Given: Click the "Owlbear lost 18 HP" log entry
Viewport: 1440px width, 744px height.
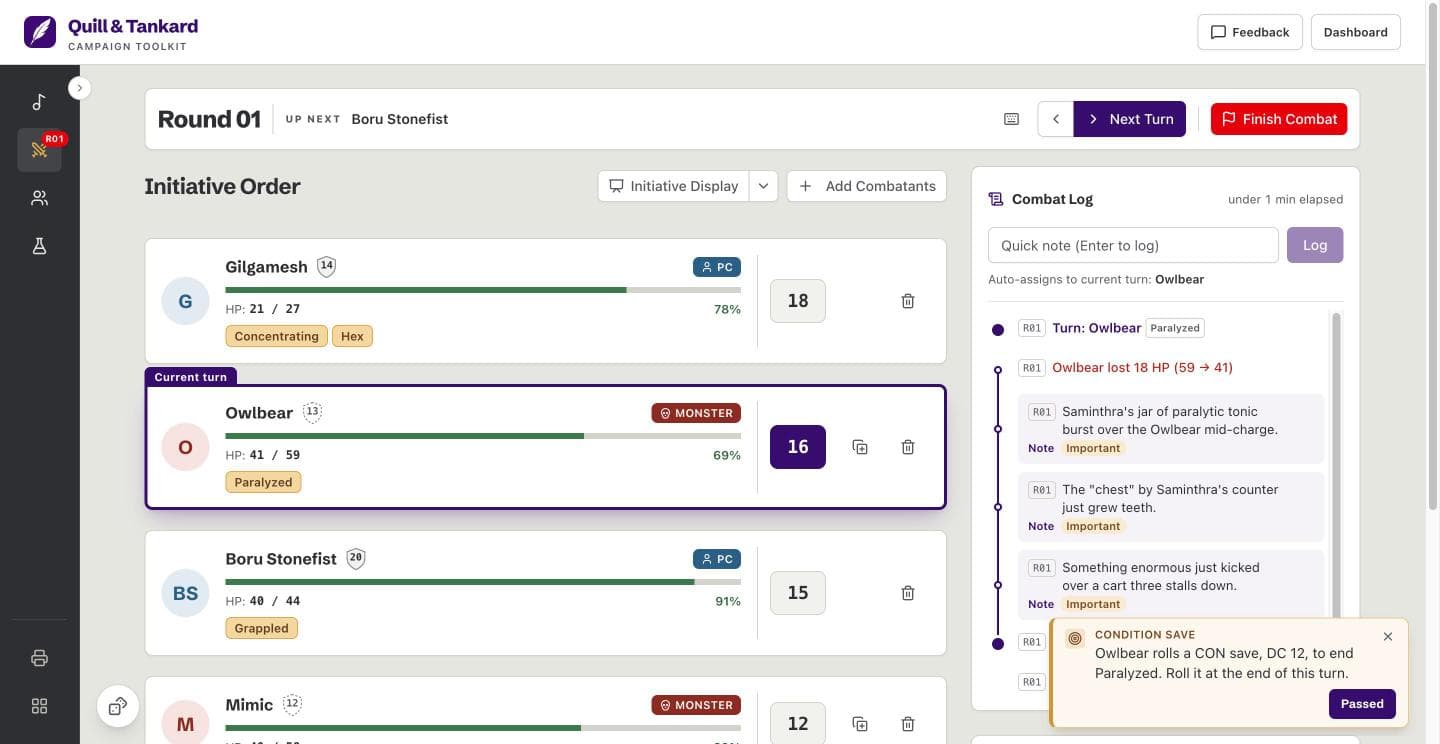Looking at the screenshot, I should [x=1142, y=368].
